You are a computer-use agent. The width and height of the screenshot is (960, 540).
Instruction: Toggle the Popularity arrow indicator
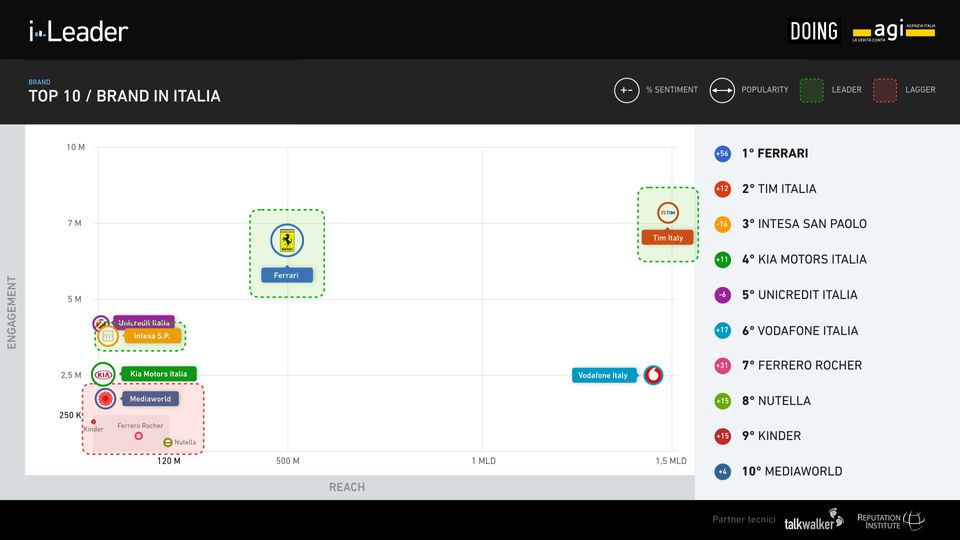pos(722,90)
